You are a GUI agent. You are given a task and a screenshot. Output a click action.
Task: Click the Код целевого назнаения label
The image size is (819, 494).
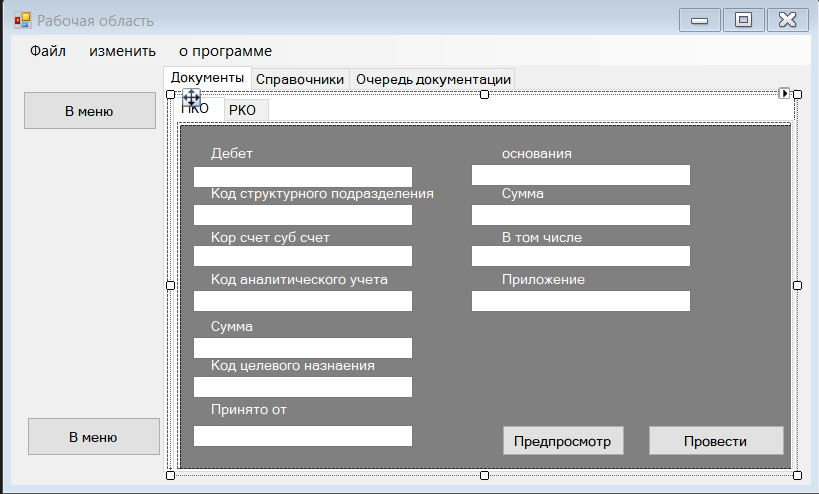pyautogui.click(x=292, y=366)
